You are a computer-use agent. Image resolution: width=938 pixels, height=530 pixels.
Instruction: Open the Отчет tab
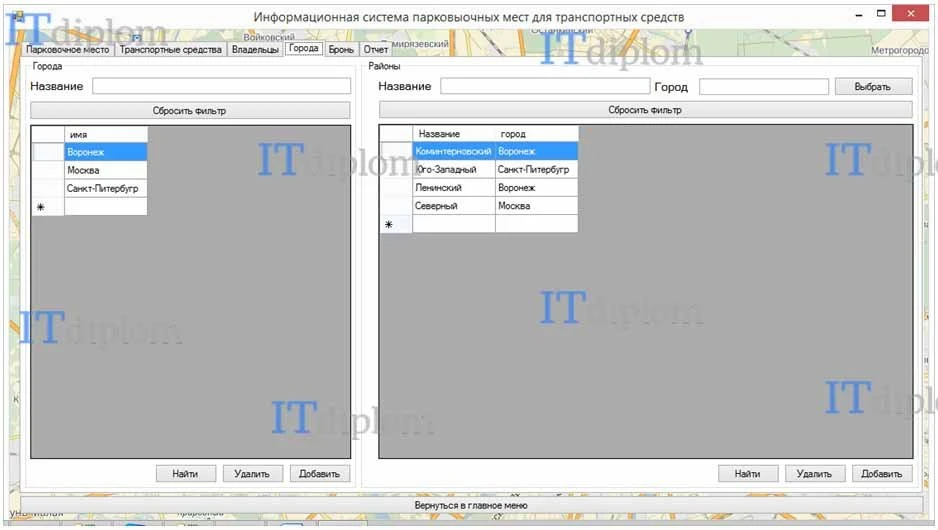point(376,50)
